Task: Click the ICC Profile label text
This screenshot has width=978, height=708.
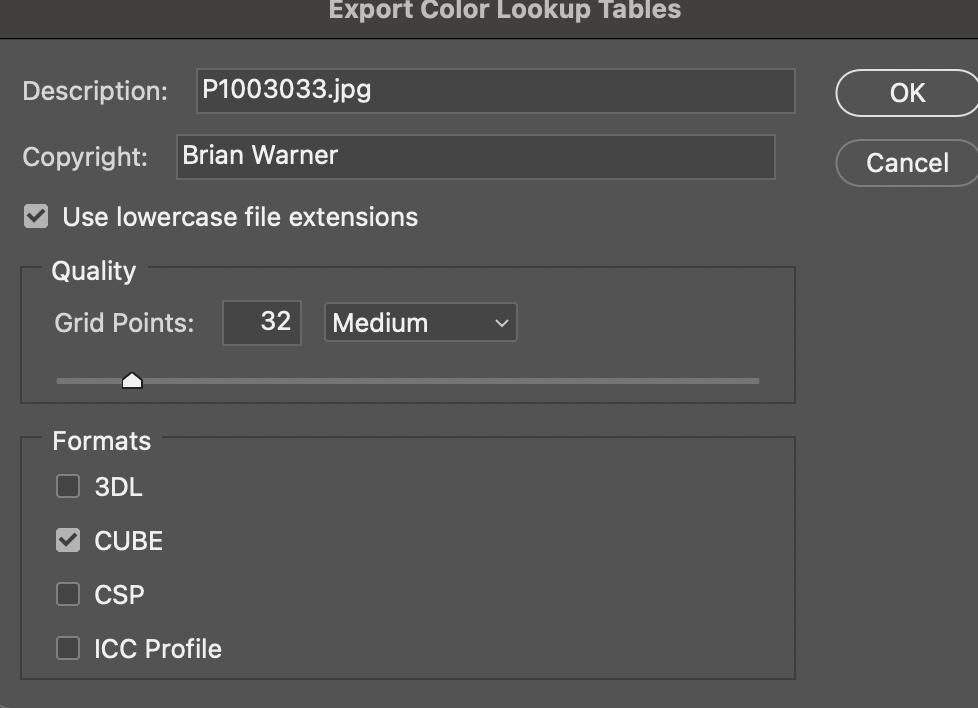Action: [x=158, y=649]
